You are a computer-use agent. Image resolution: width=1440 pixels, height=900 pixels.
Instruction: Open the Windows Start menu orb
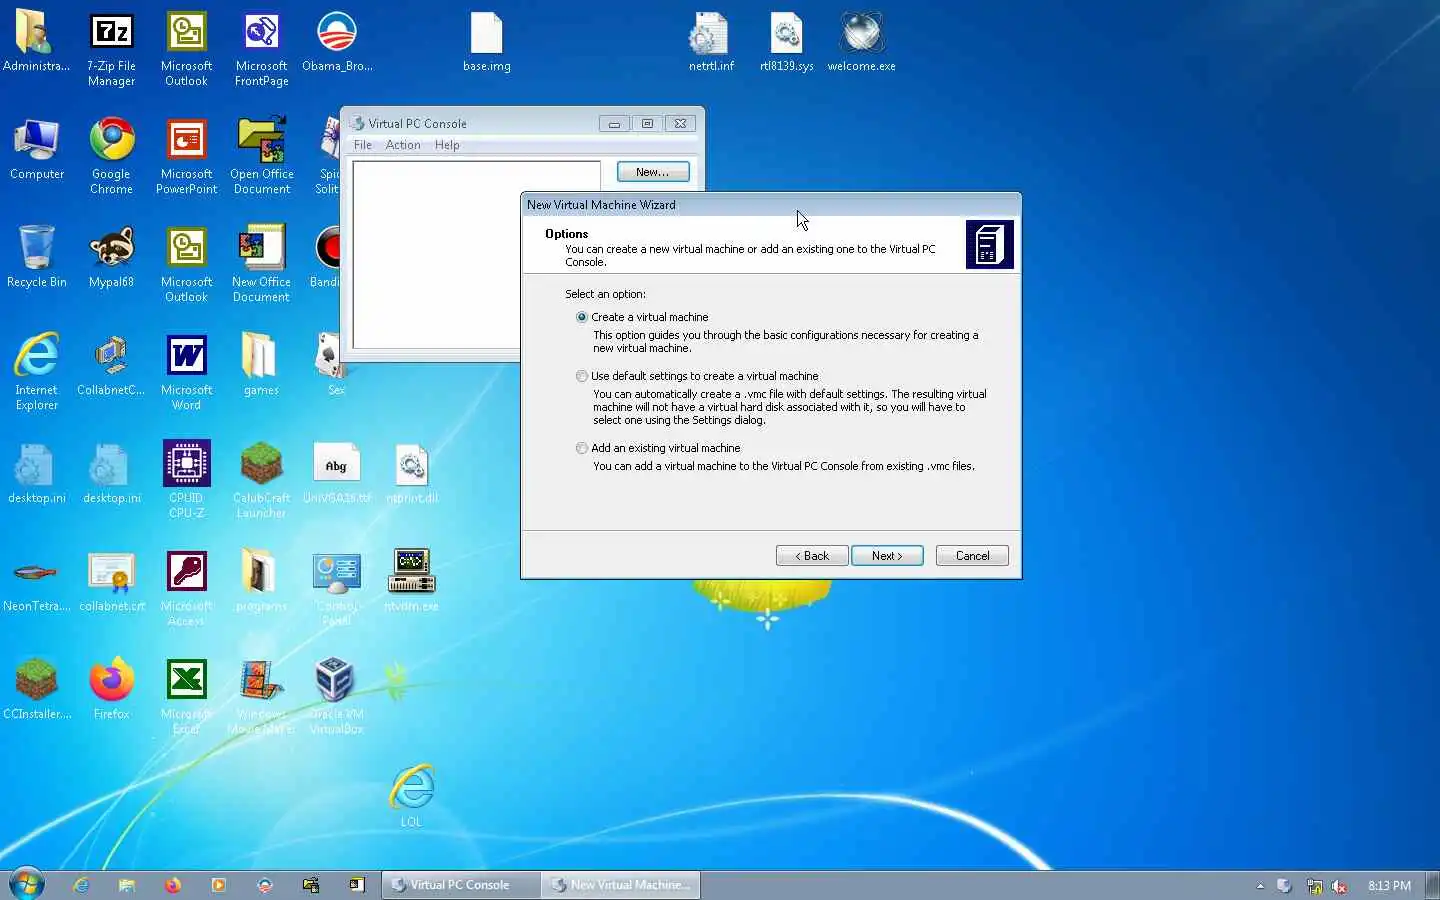[27, 885]
